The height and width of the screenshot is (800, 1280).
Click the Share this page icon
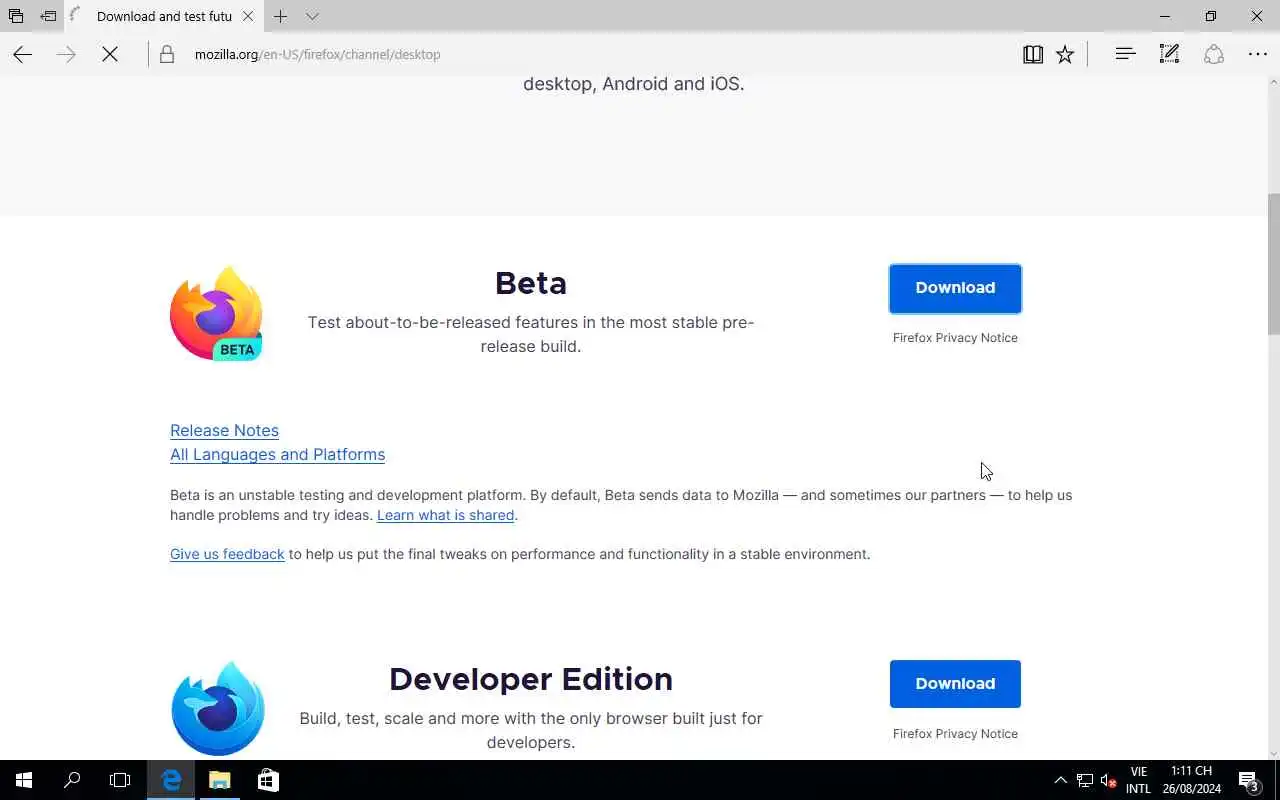[1214, 54]
